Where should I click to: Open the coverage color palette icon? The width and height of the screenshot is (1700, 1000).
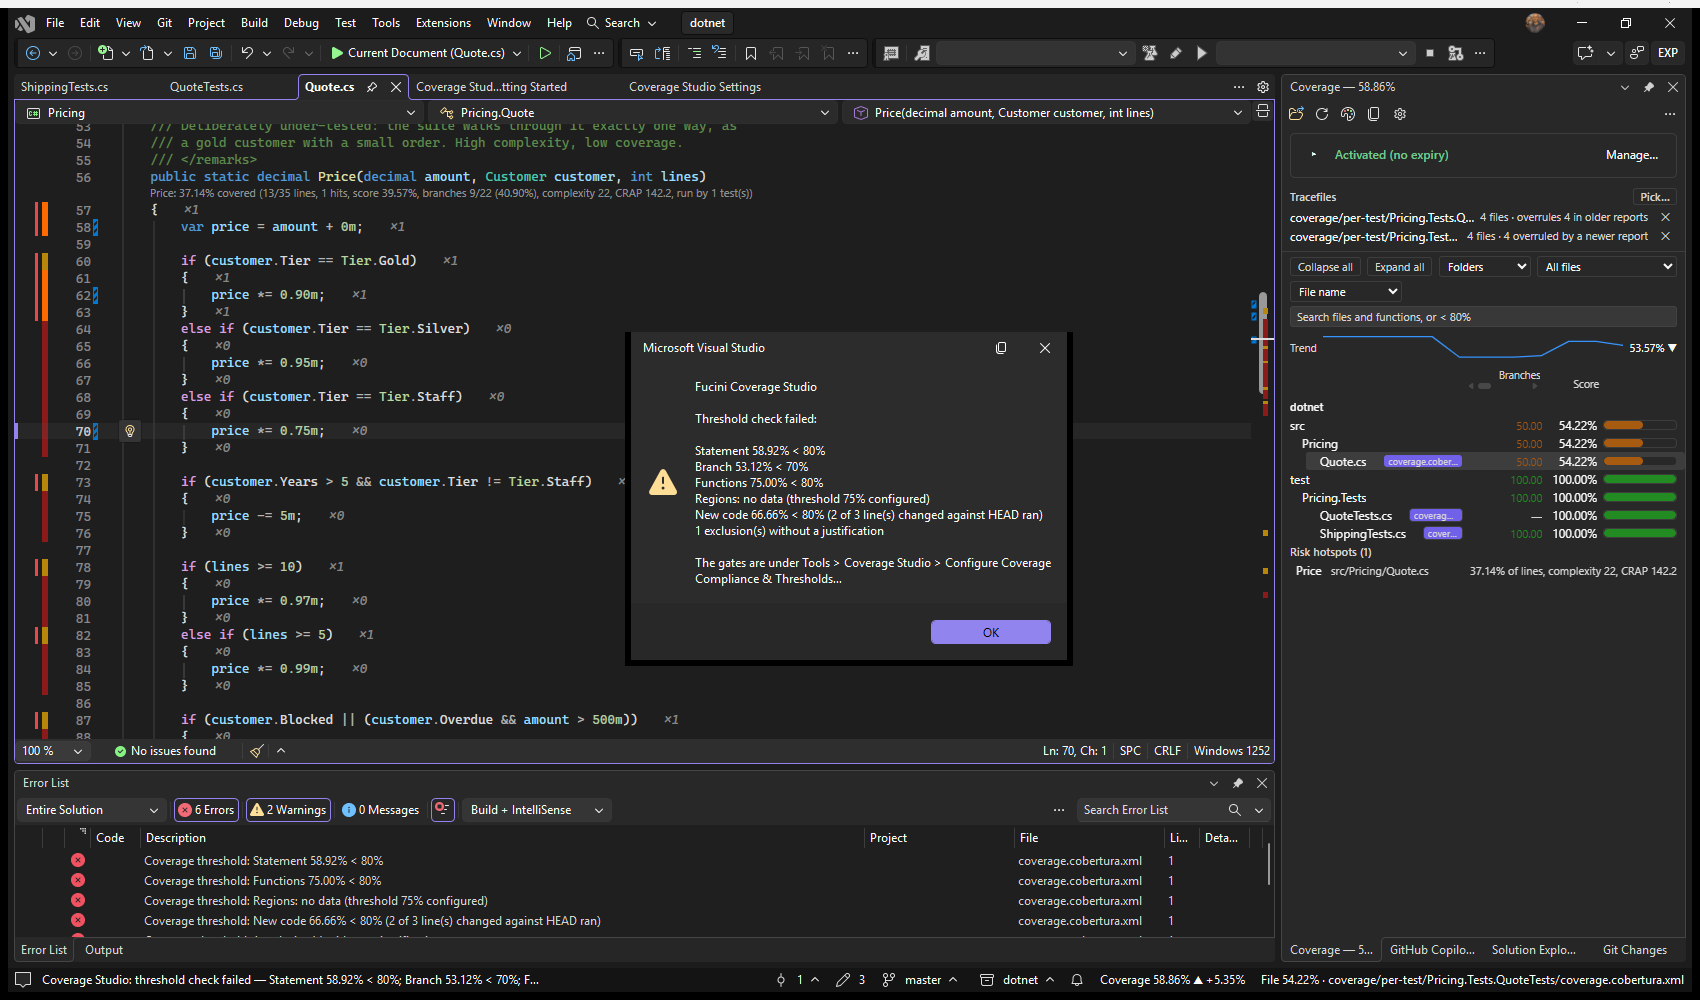1348,114
